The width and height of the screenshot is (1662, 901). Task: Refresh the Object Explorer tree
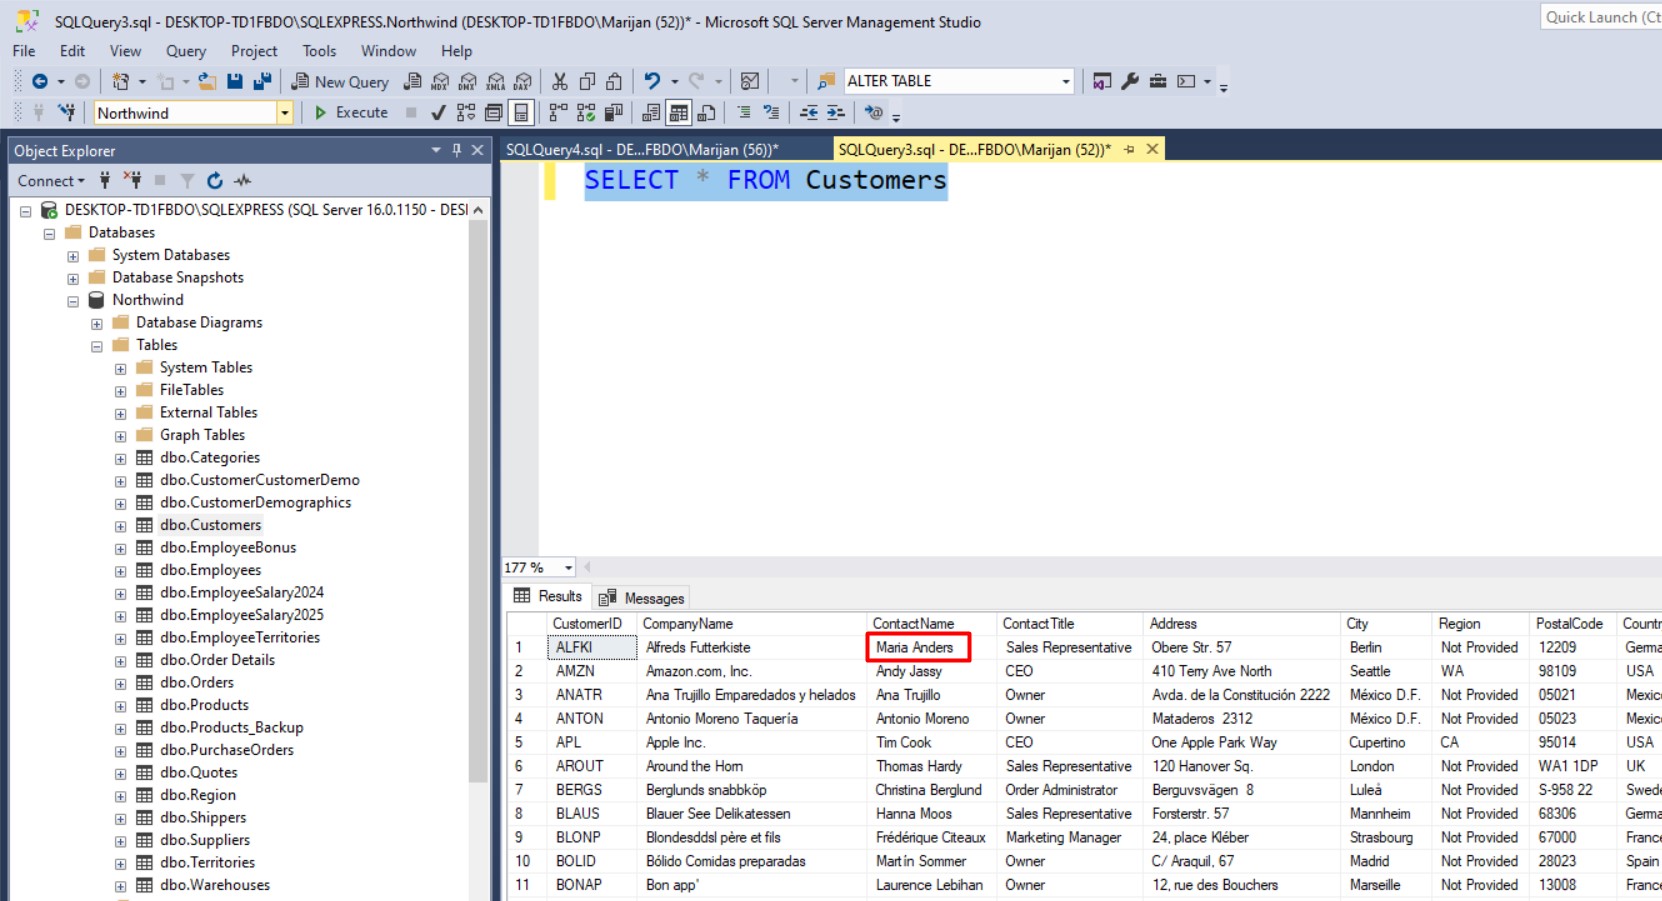(214, 181)
